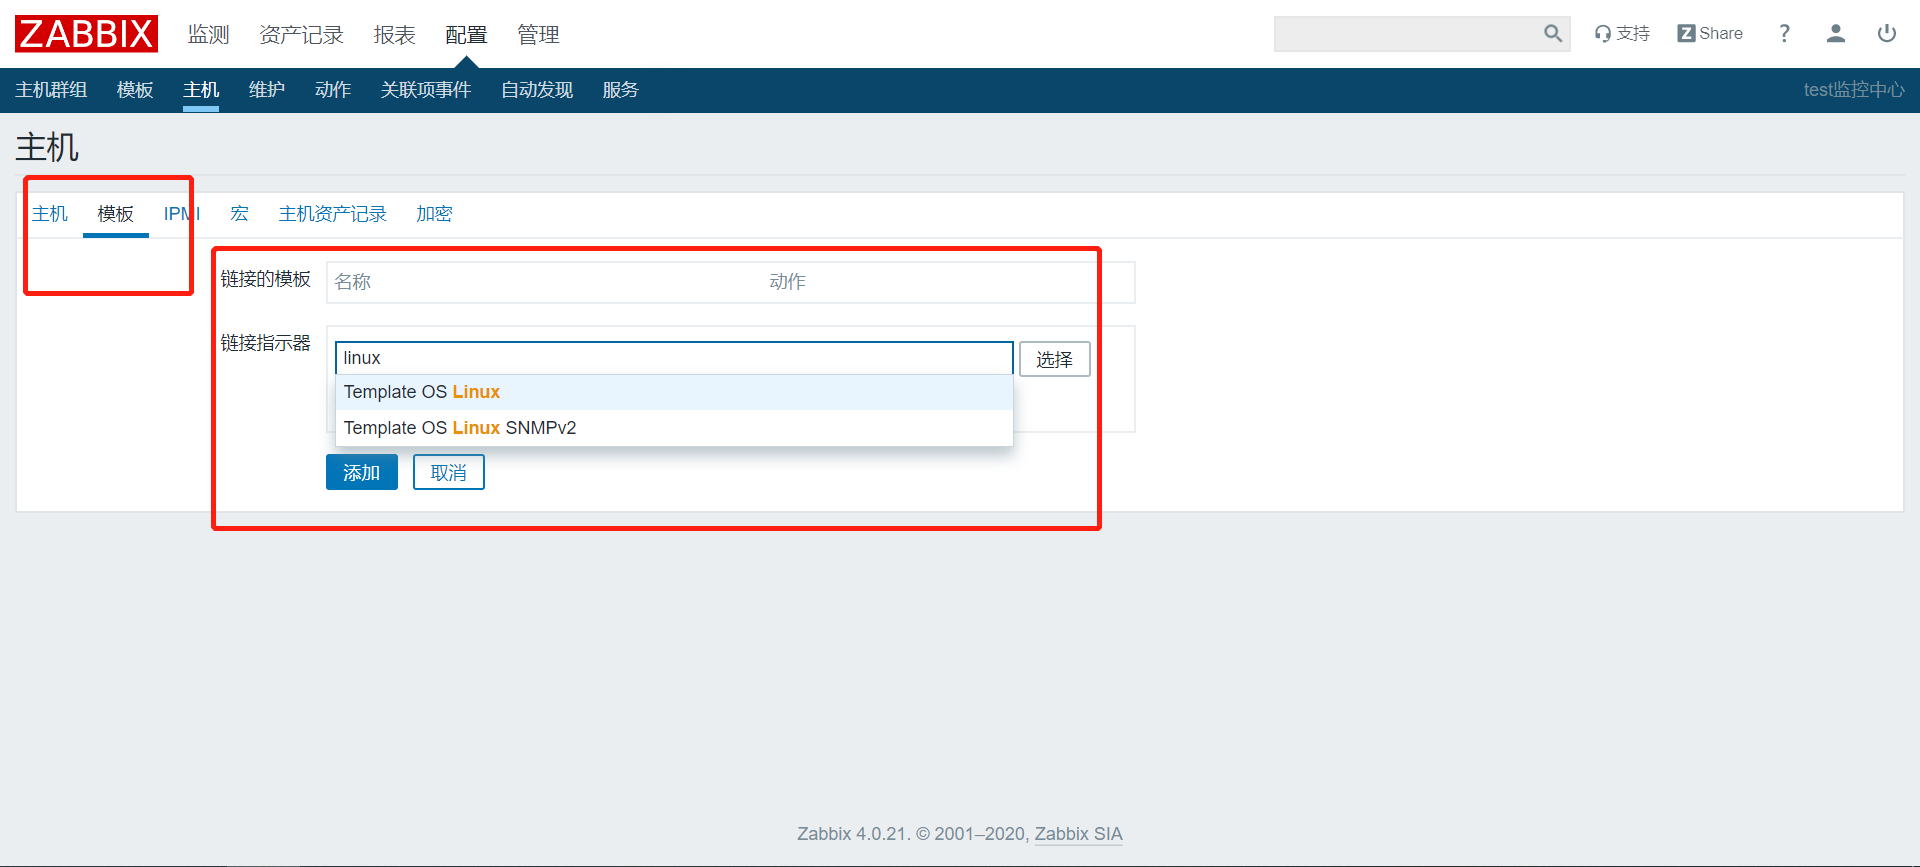
Task: Go to 自动发现 submenu
Action: (x=537, y=90)
